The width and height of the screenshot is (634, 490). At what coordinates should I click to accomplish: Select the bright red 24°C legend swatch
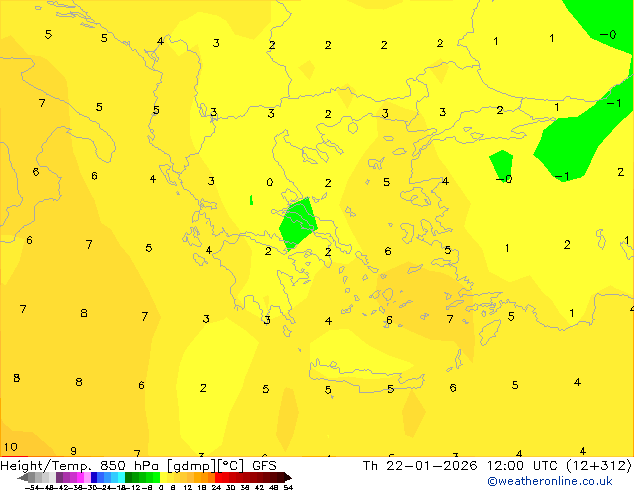click(x=218, y=477)
